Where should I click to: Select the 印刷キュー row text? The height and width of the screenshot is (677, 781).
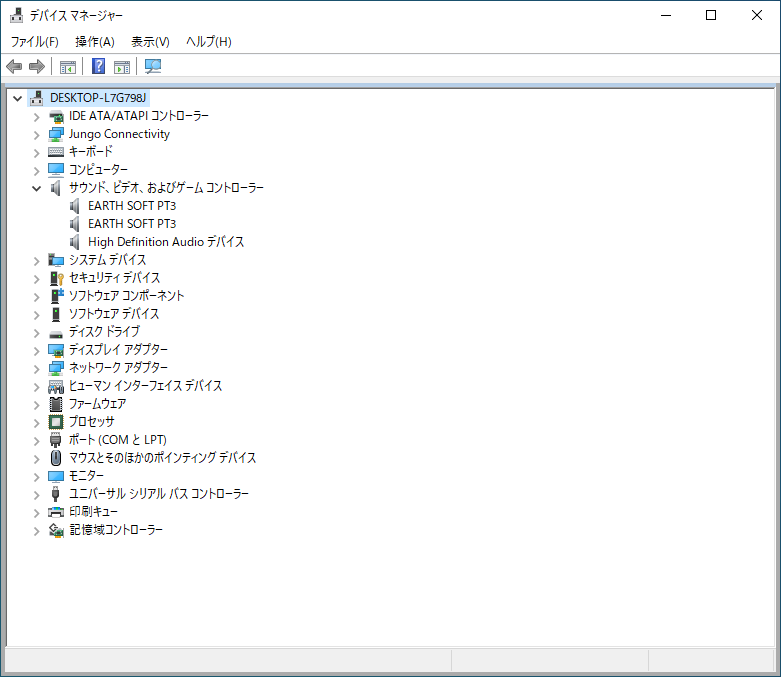tap(93, 512)
